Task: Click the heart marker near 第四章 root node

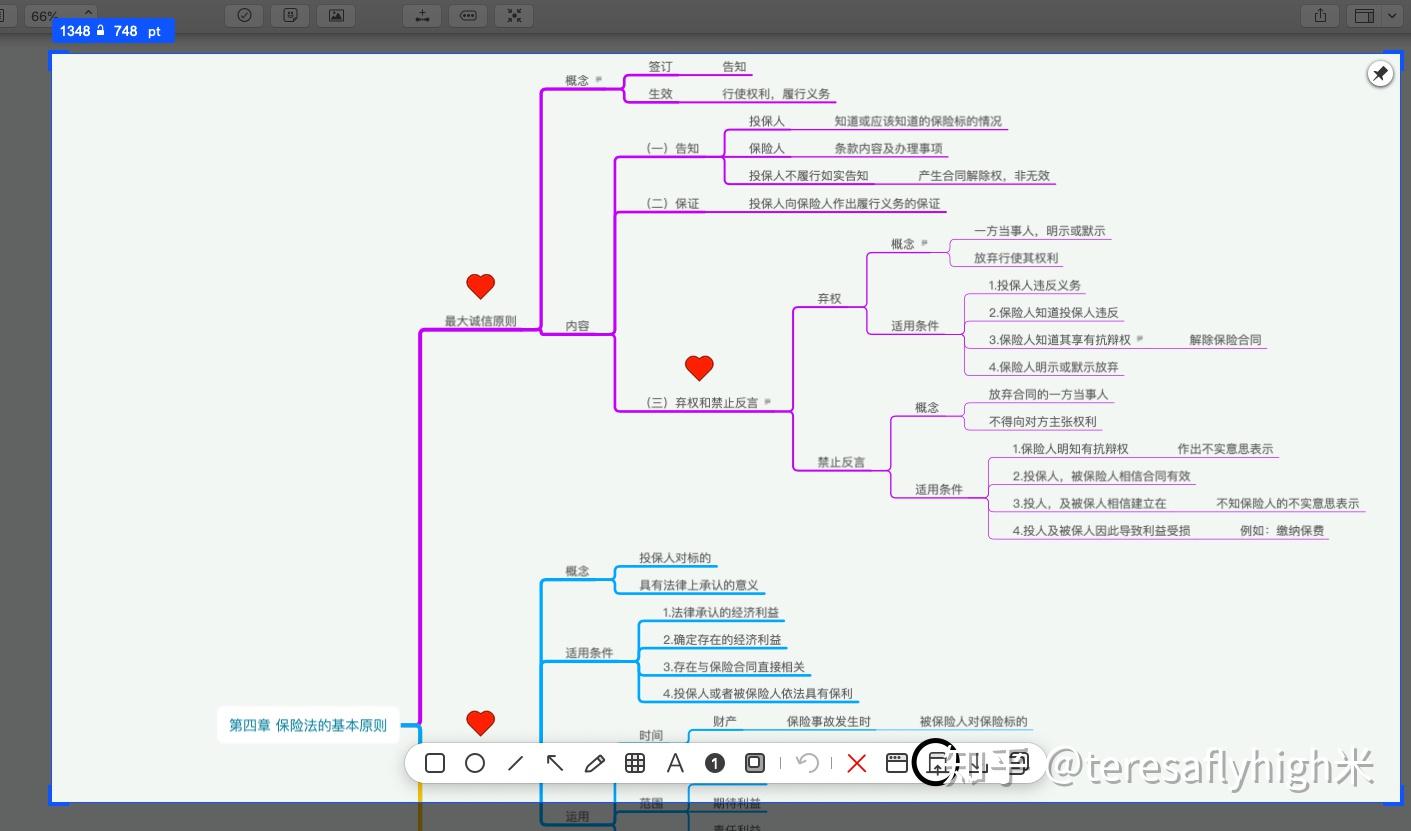Action: 481,723
